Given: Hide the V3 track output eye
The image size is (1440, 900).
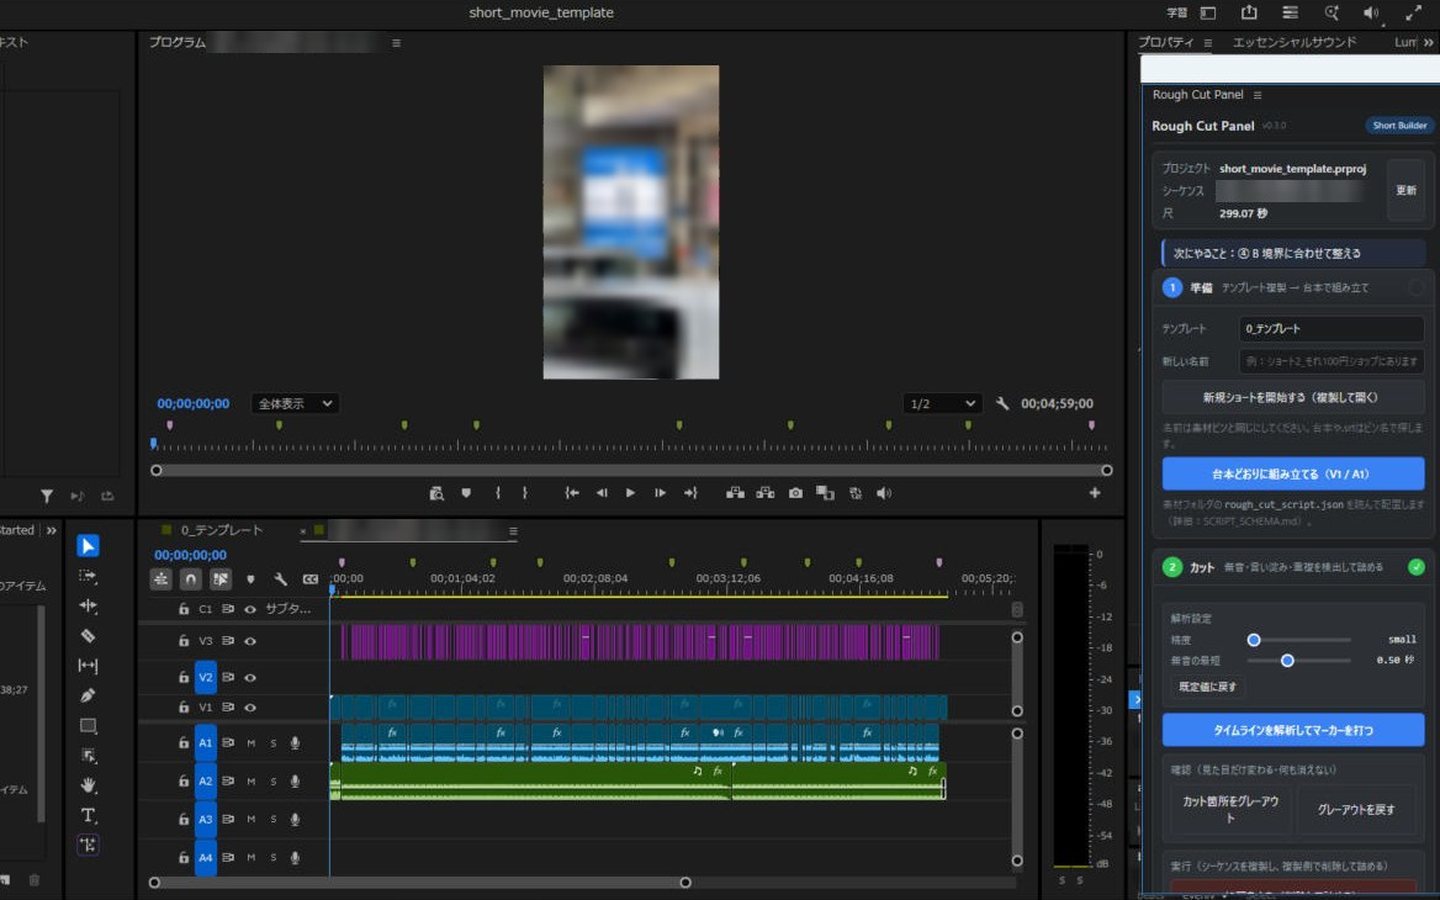Looking at the screenshot, I should click(x=250, y=641).
